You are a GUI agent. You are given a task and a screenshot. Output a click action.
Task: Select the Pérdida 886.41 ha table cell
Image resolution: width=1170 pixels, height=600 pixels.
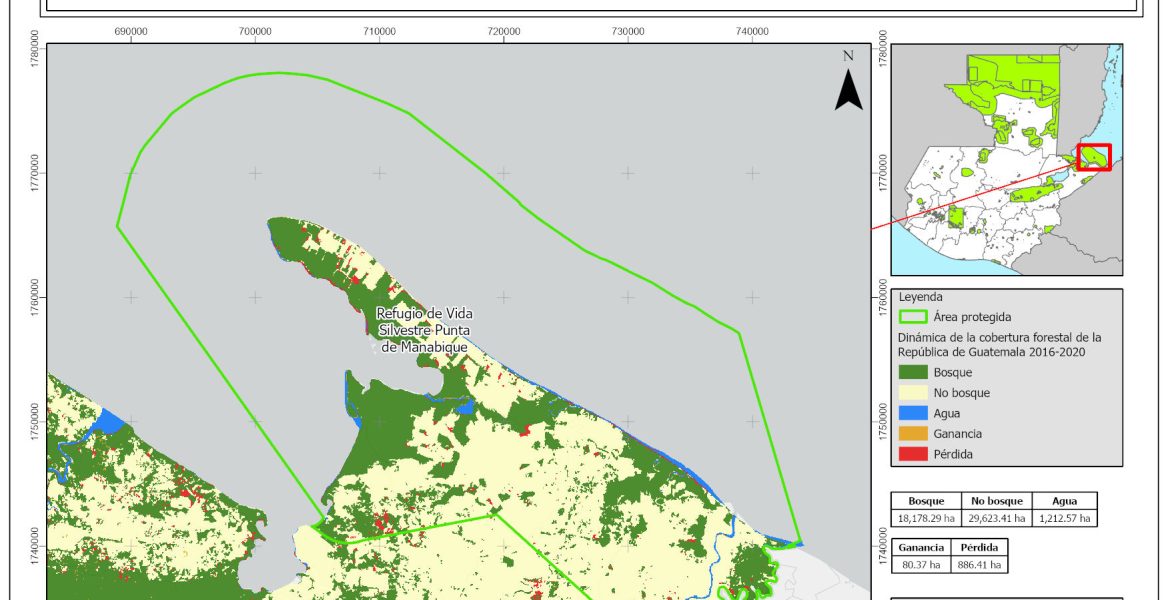(x=980, y=565)
